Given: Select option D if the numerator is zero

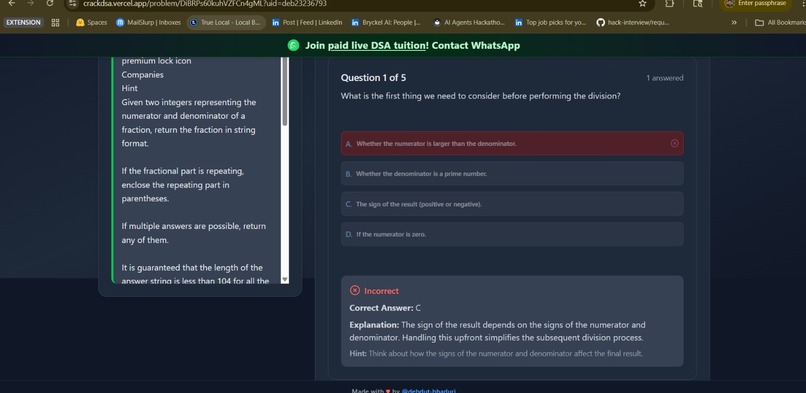Looking at the screenshot, I should pos(512,234).
